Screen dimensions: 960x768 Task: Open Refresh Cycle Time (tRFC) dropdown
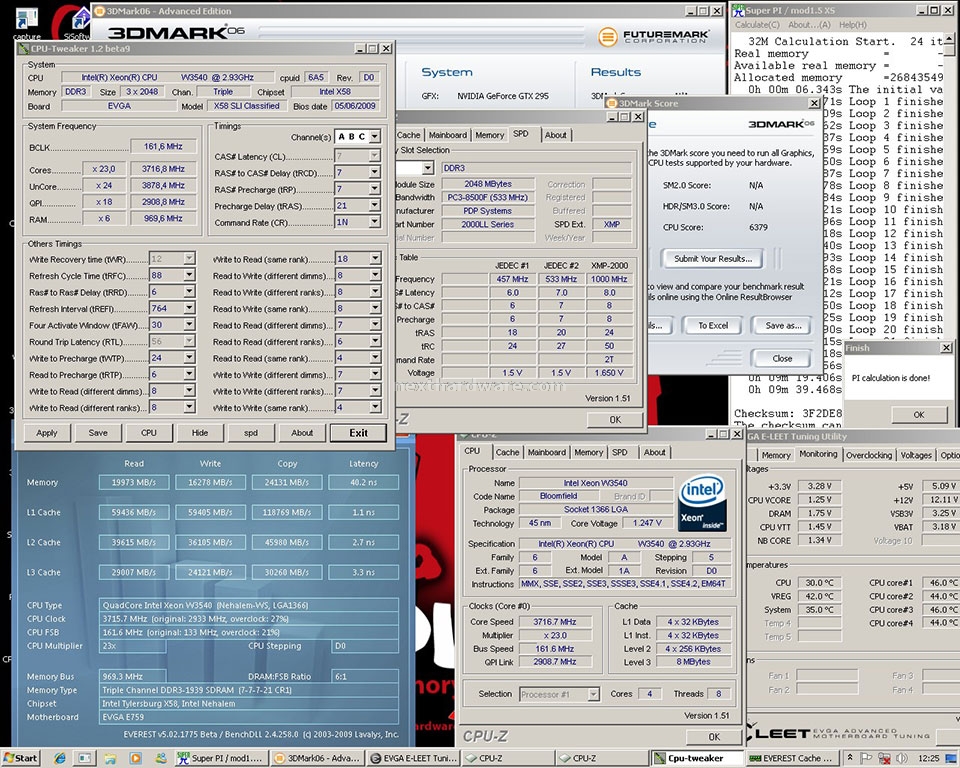[189, 276]
